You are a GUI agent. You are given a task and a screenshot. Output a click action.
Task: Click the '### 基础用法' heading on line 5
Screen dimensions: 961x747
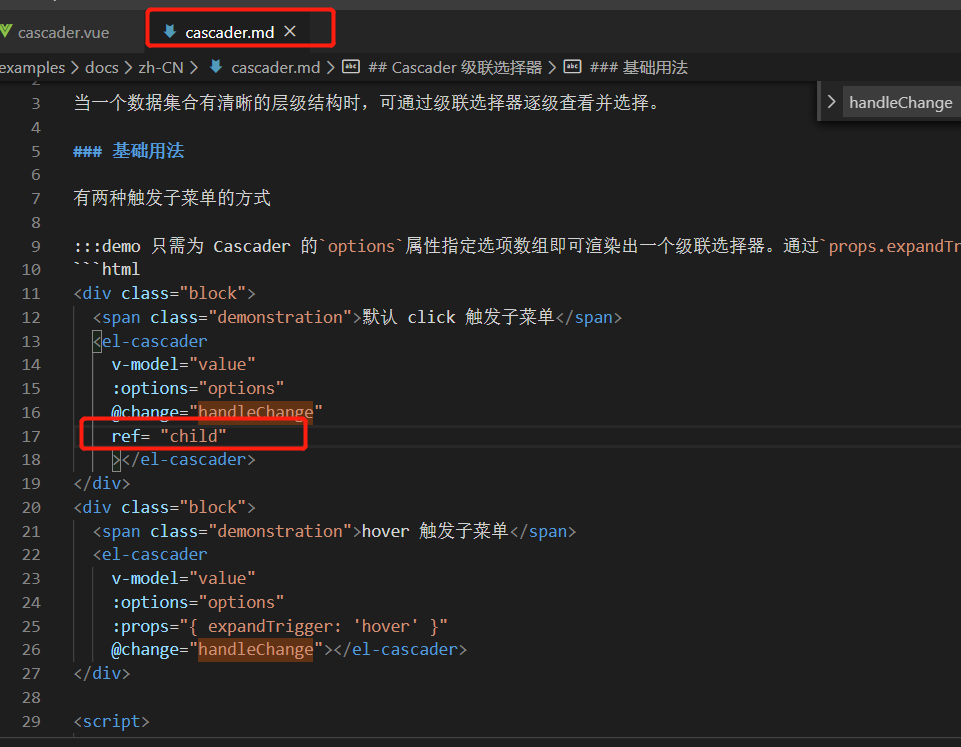[129, 151]
